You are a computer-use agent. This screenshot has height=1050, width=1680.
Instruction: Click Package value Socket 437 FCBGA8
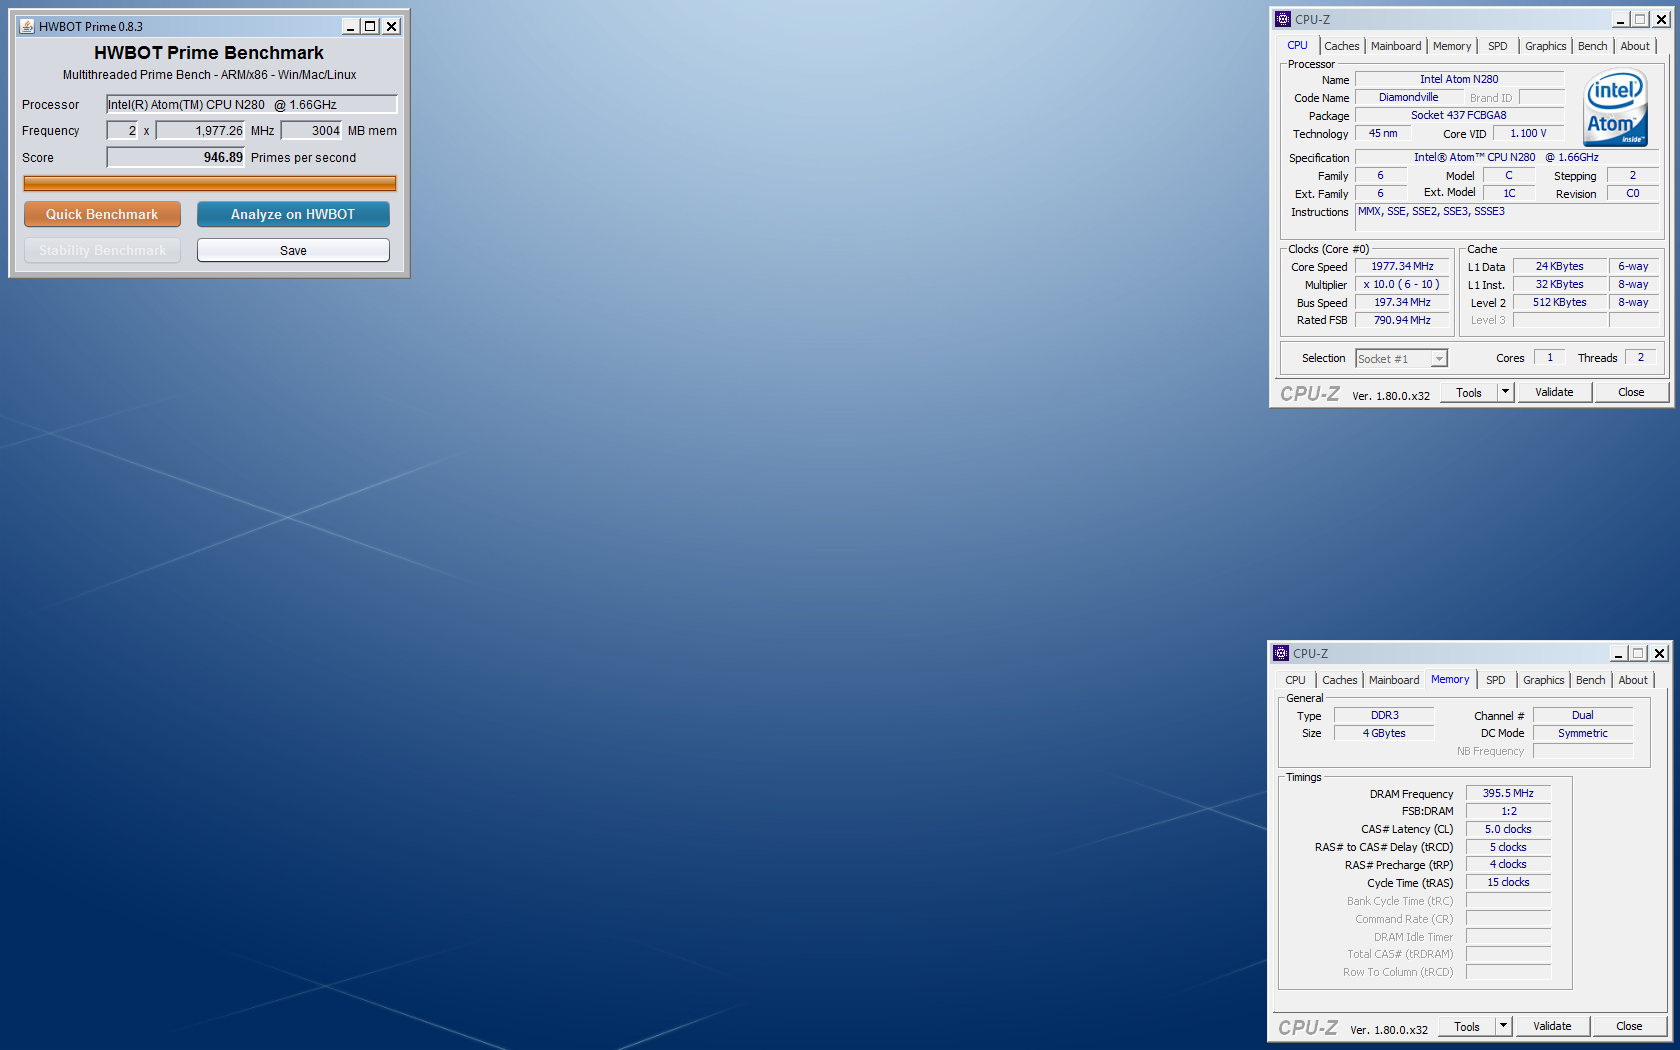[1459, 115]
